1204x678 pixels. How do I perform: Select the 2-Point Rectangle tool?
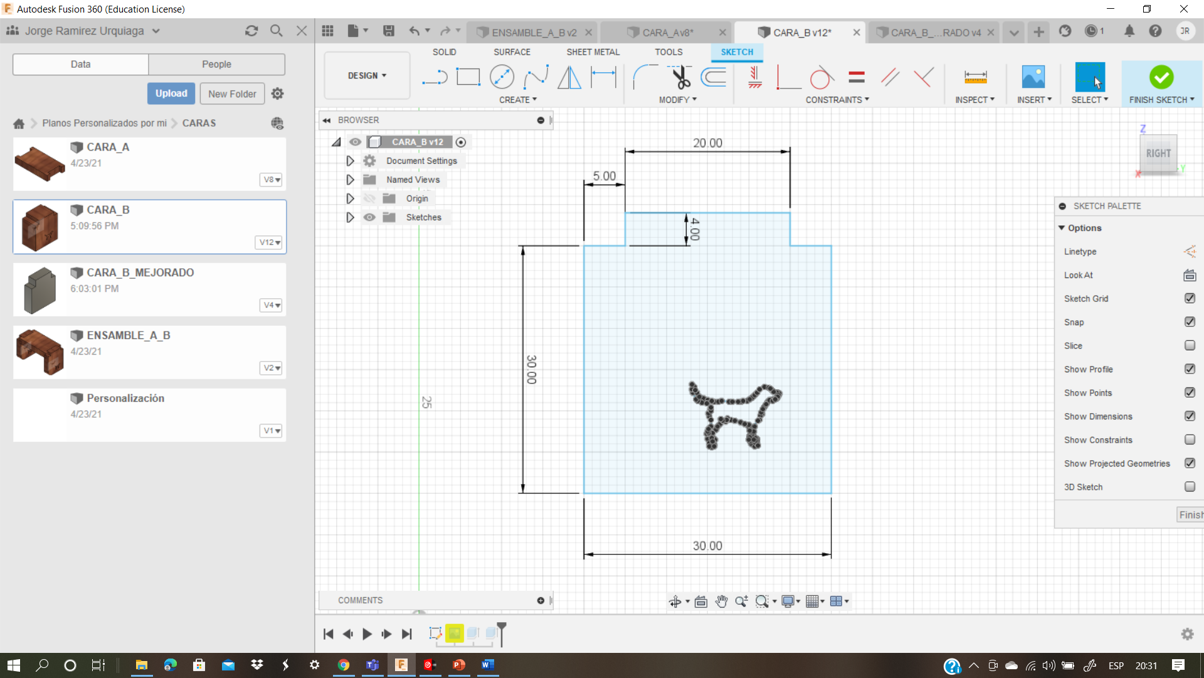pos(468,77)
